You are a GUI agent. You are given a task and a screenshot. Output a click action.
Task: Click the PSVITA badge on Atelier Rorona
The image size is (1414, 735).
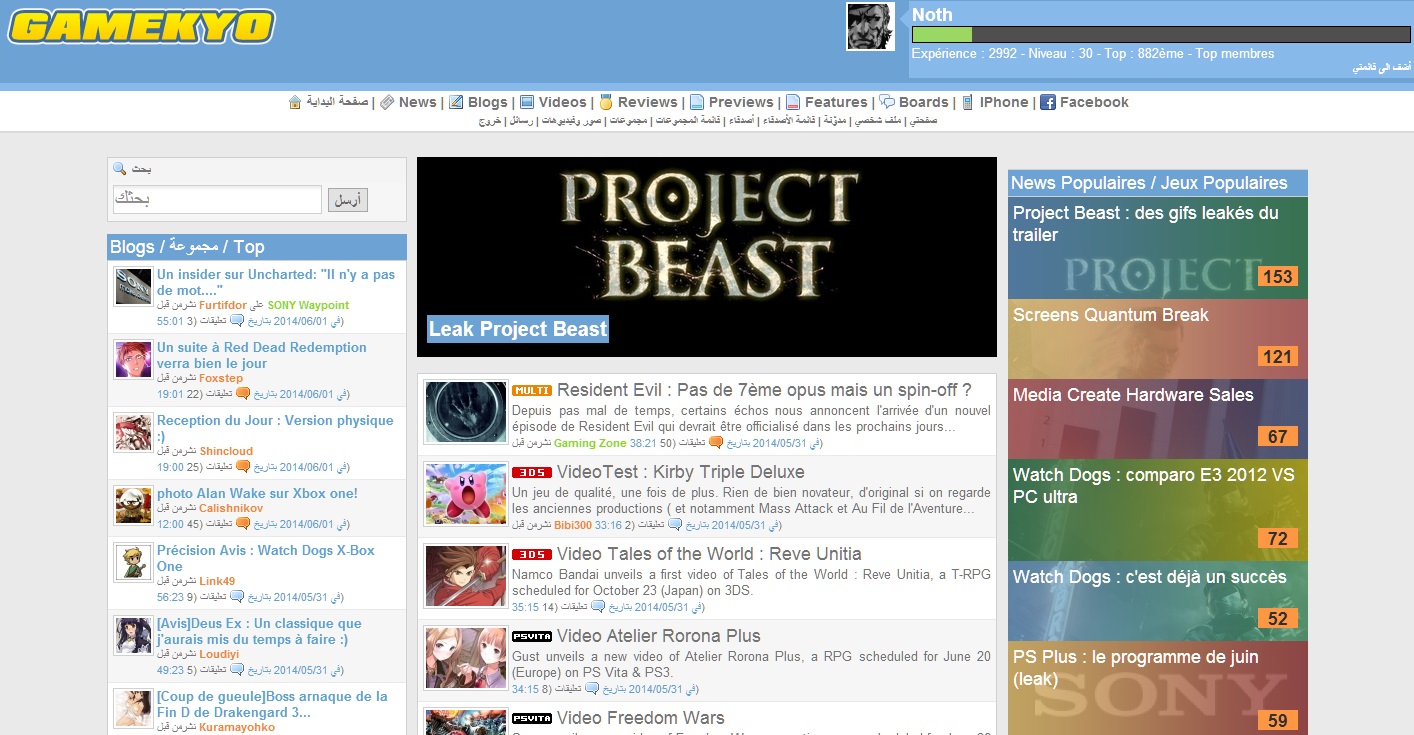click(x=532, y=636)
